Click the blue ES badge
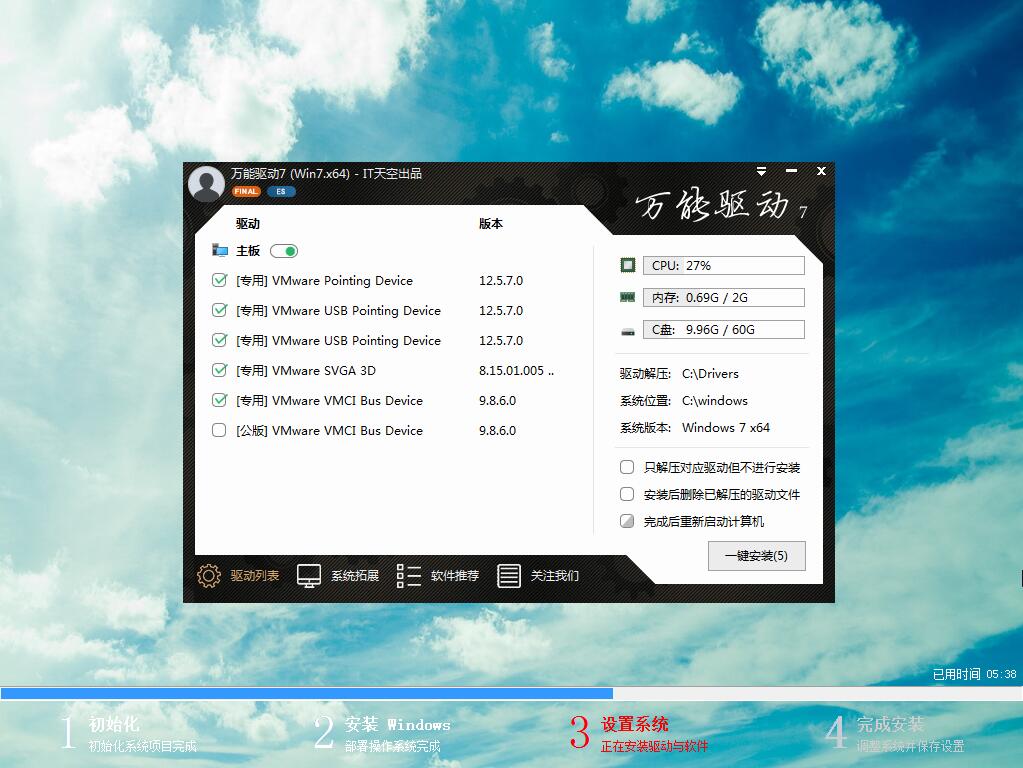This screenshot has height=768, width=1023. tap(279, 190)
